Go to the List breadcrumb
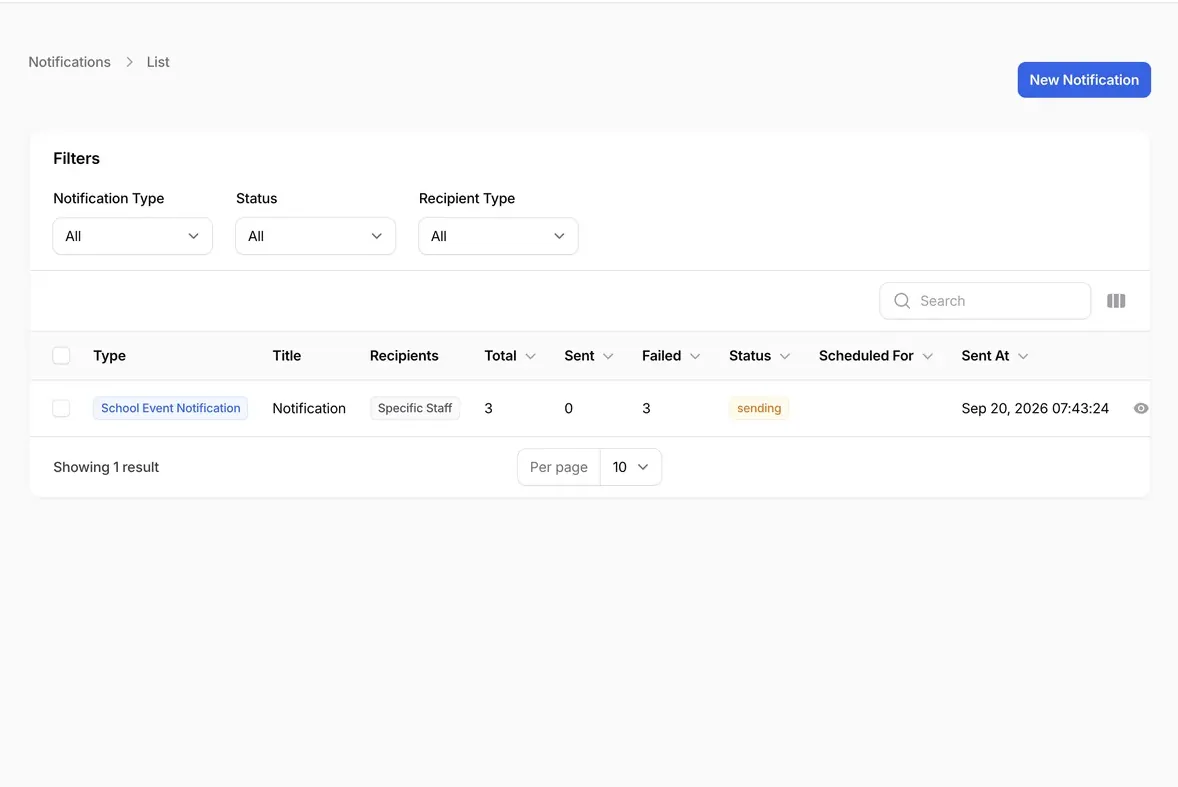The image size is (1178, 787). tap(158, 62)
